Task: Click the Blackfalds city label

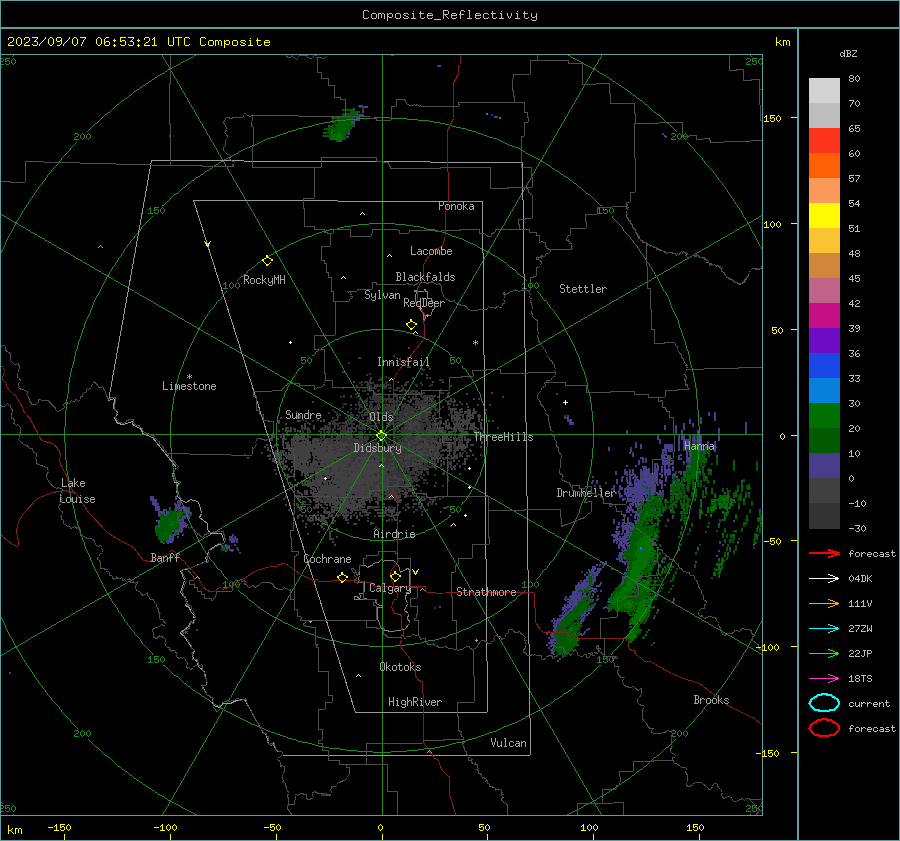Action: point(425,277)
